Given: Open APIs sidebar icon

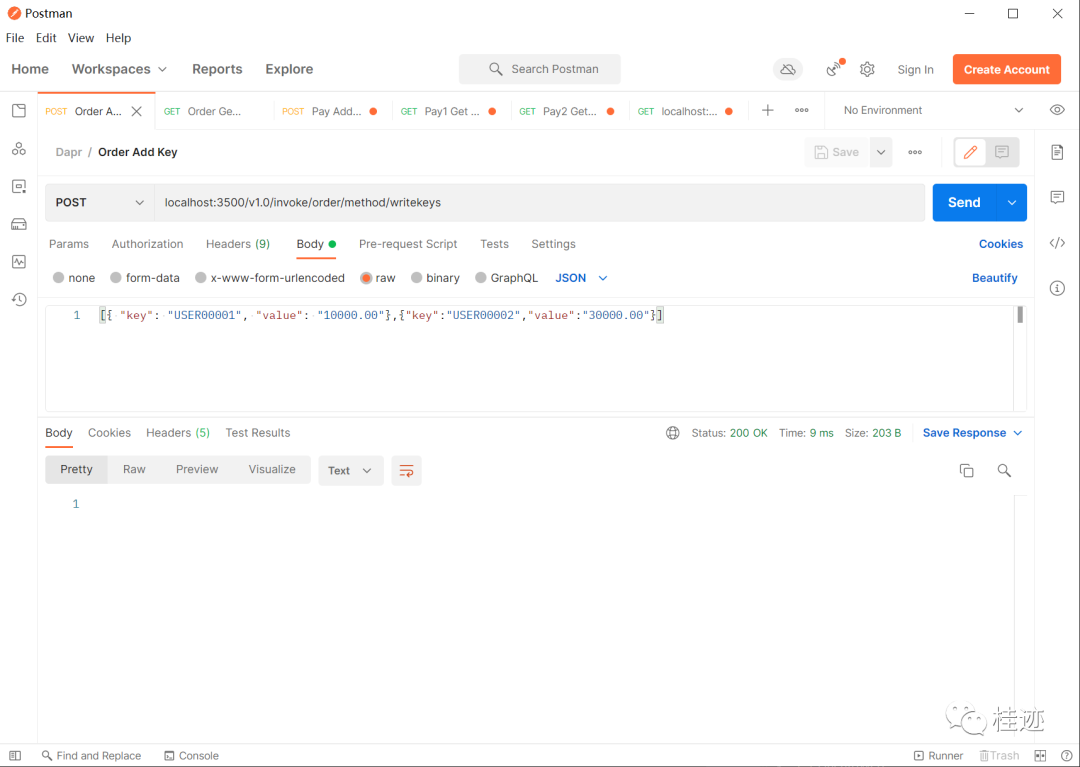Looking at the screenshot, I should tap(19, 149).
